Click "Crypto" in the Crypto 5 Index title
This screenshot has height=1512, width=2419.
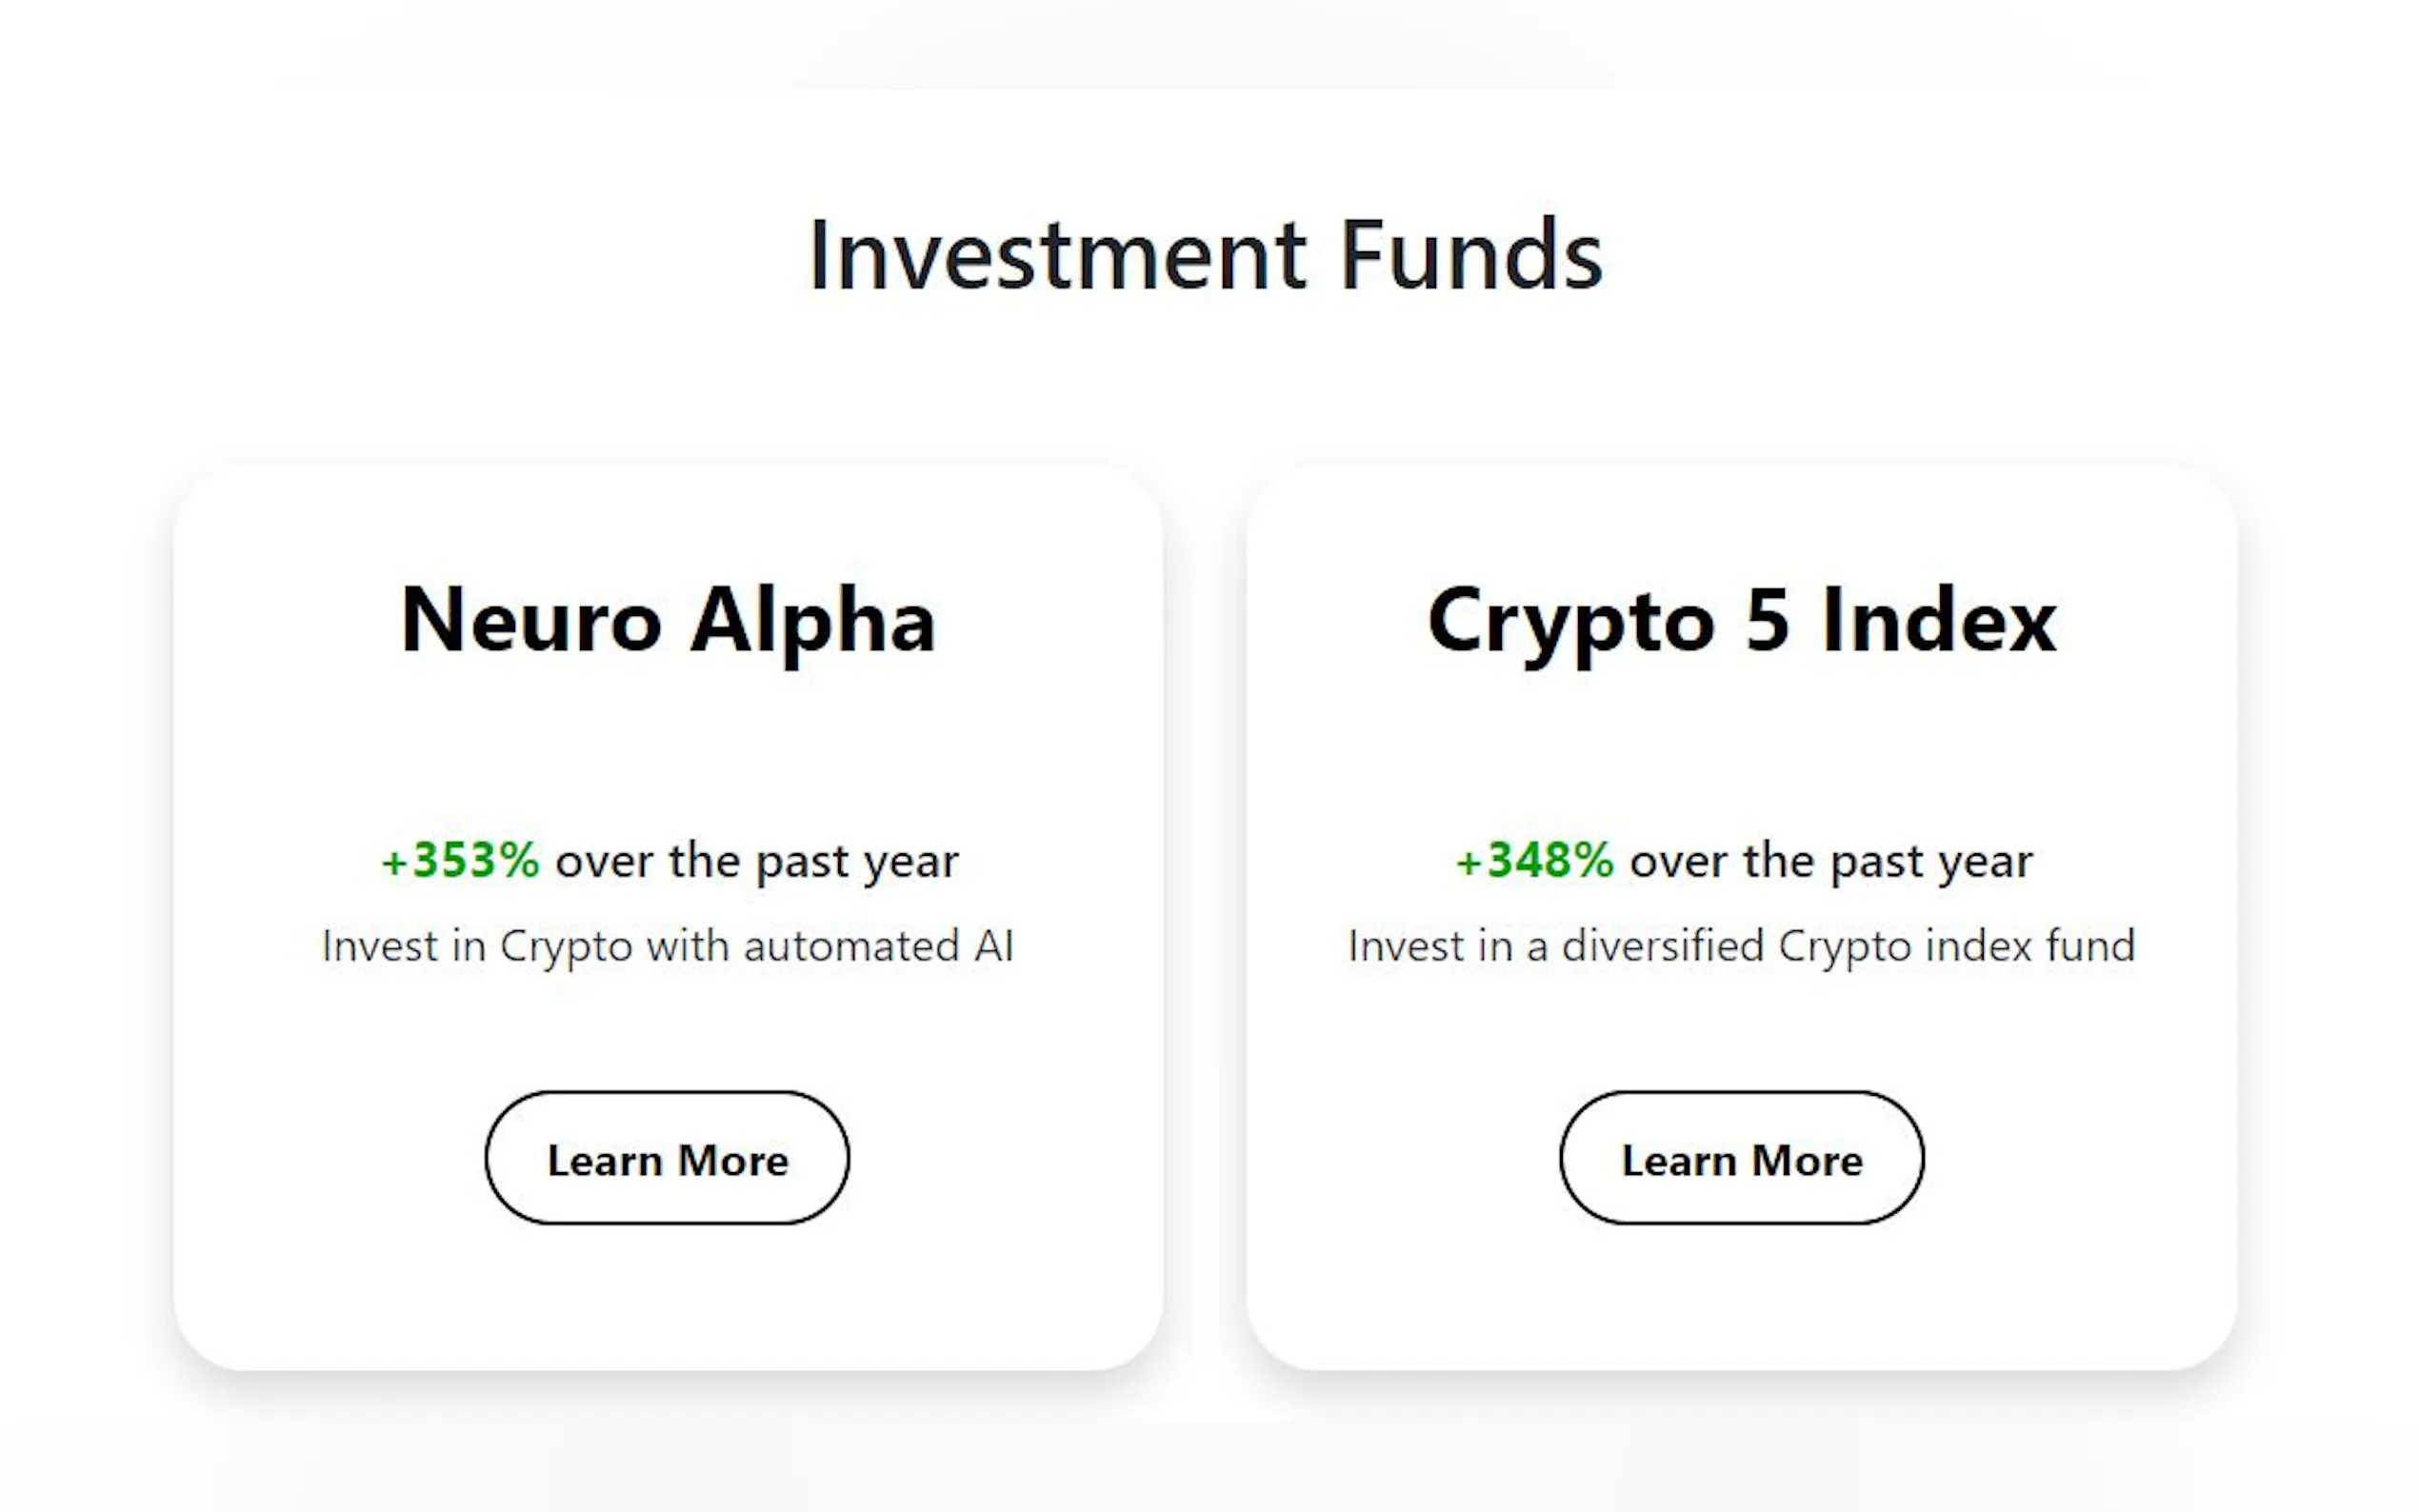point(1571,621)
